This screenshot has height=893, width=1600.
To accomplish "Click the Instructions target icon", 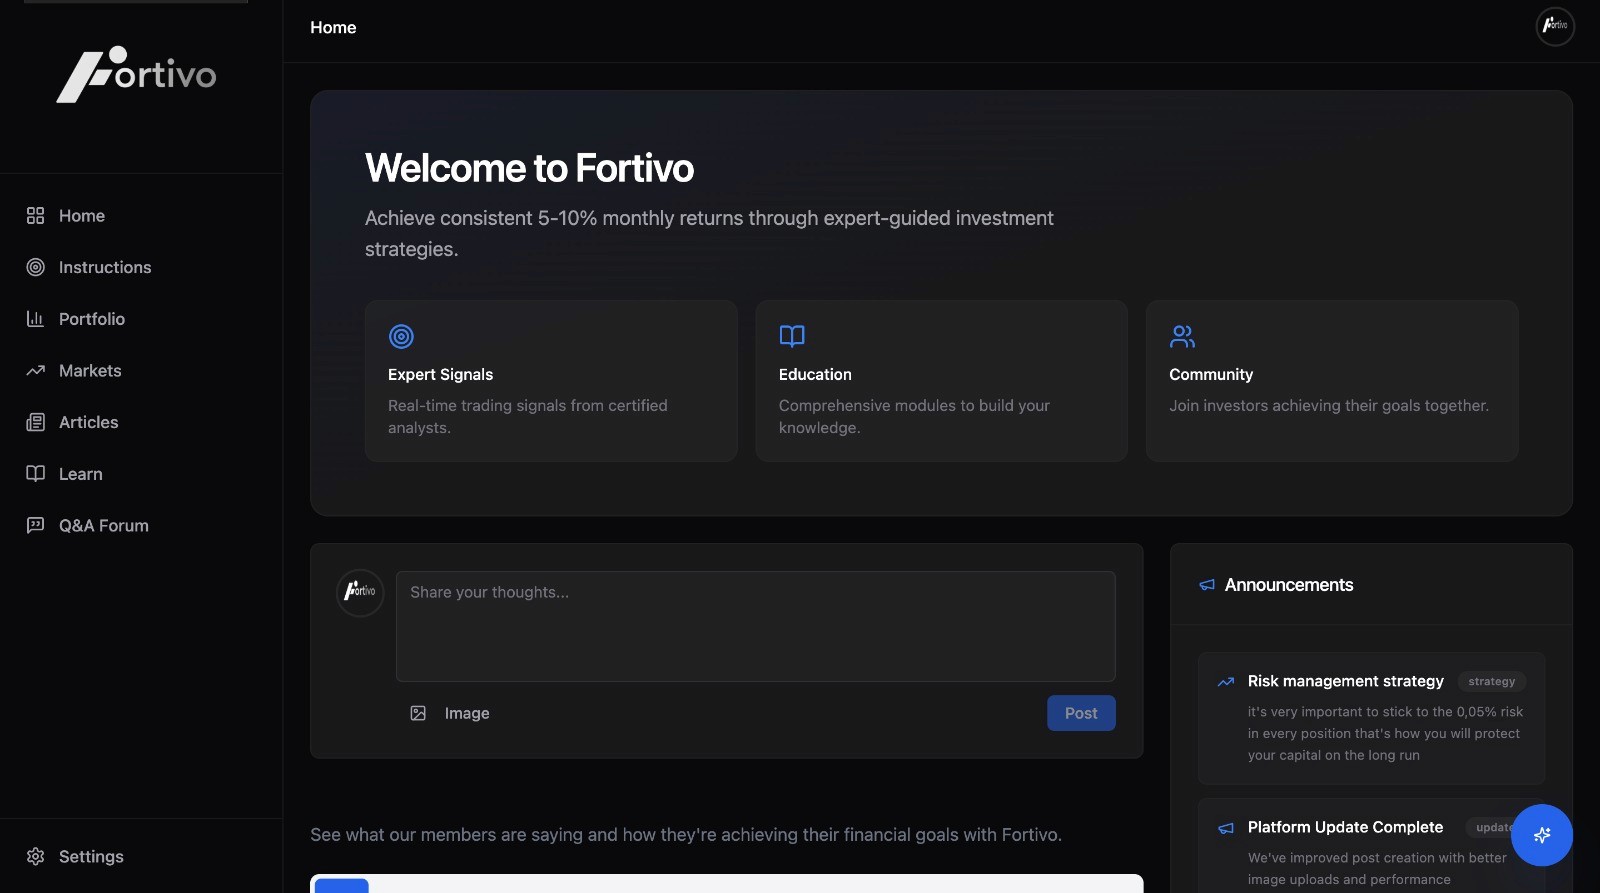I will [x=35, y=267].
